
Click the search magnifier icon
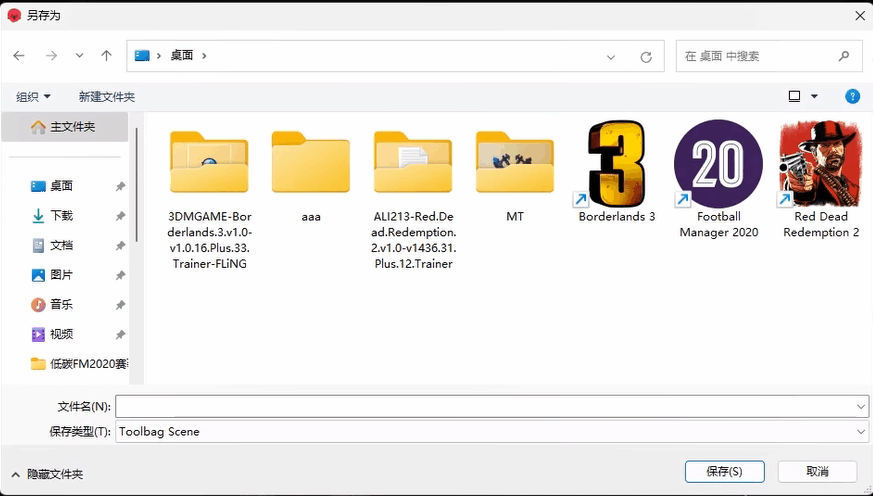pyautogui.click(x=843, y=56)
